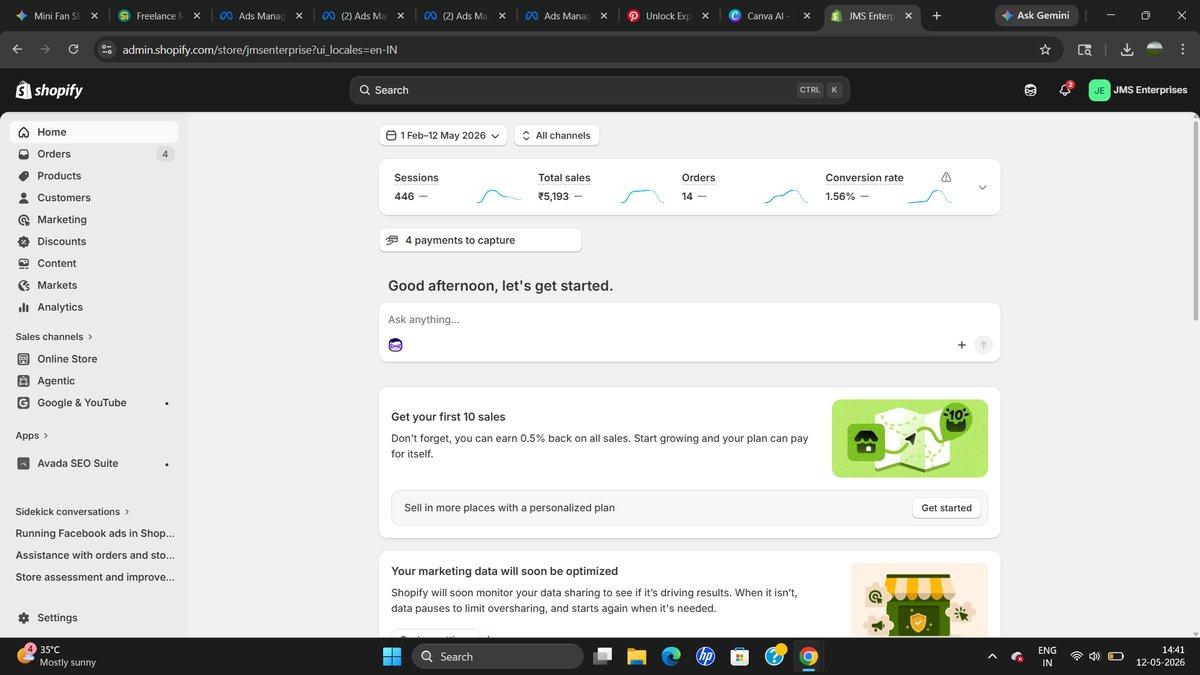This screenshot has width=1200, height=675.
Task: Expand the Sales channels section
Action: tap(54, 337)
